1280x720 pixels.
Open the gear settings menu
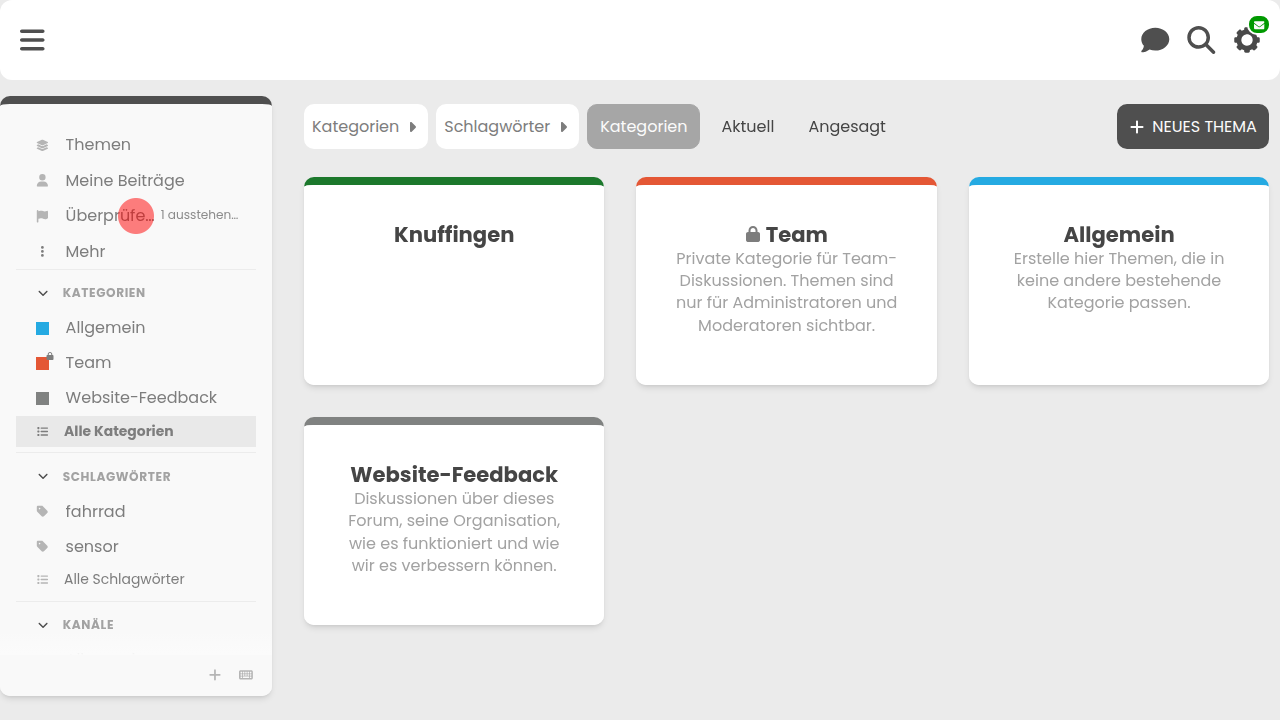[1246, 40]
